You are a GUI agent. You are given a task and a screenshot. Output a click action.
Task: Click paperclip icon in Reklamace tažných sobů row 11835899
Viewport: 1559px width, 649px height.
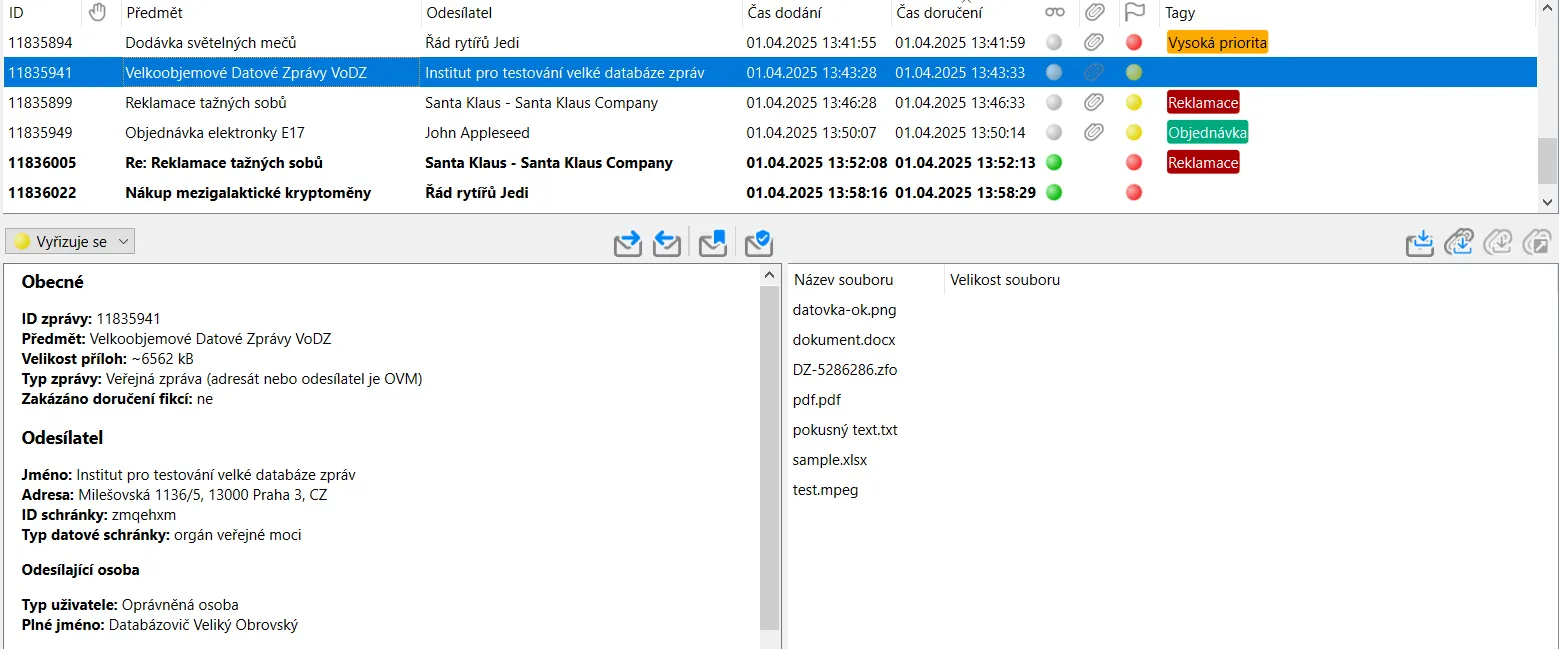[x=1095, y=103]
